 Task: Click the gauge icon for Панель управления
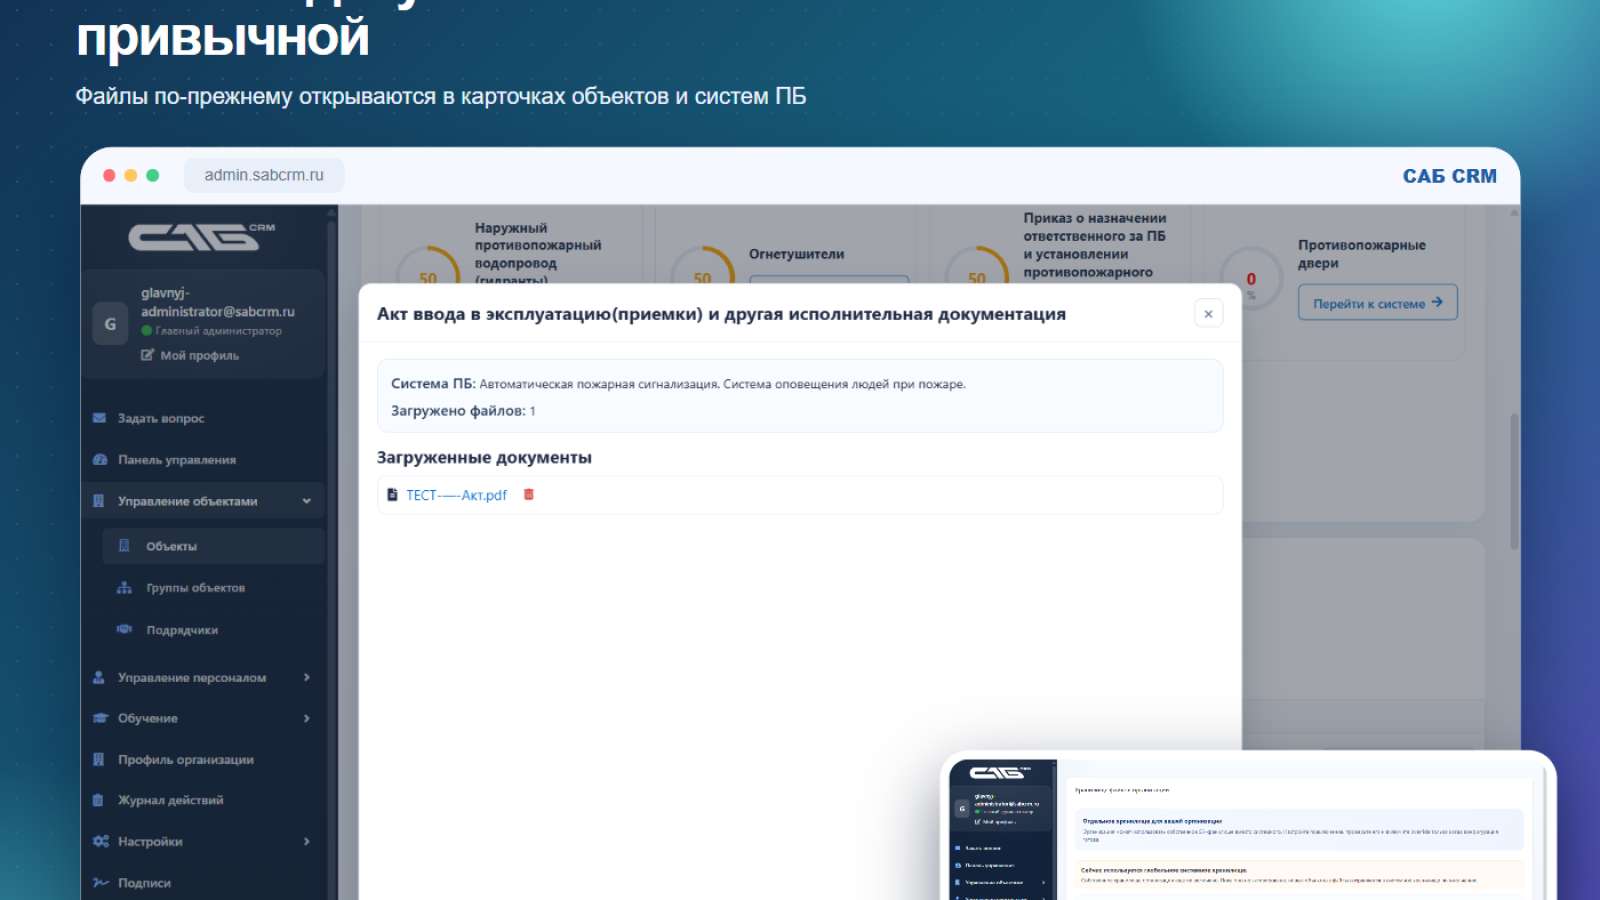coord(99,460)
